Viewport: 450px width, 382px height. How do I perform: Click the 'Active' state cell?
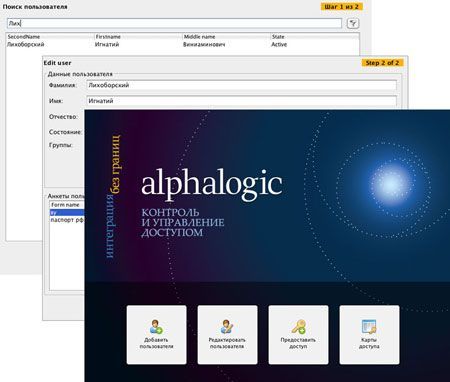click(x=279, y=44)
